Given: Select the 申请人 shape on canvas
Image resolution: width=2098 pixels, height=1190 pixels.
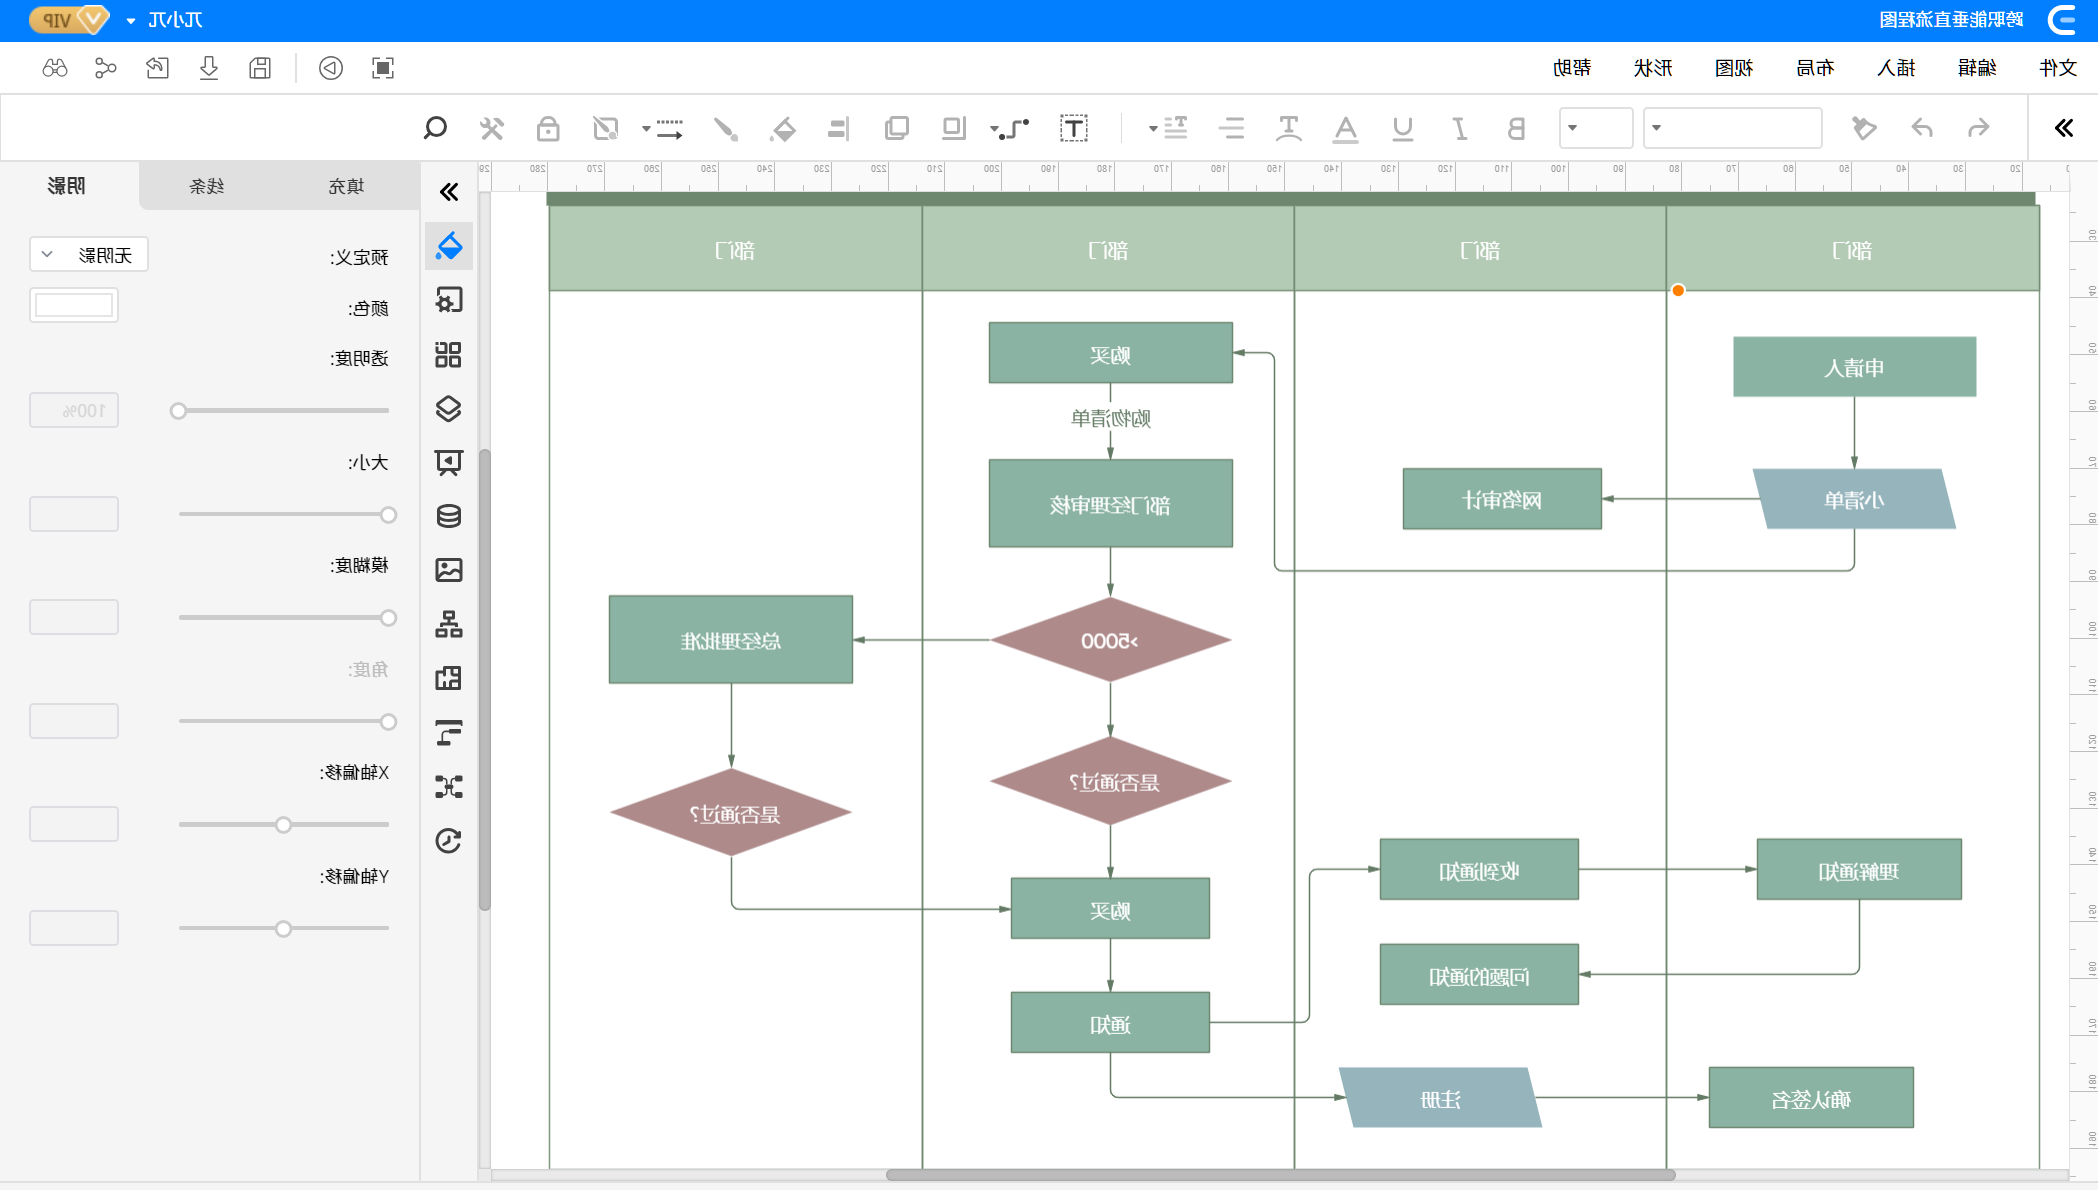Looking at the screenshot, I should (1855, 367).
